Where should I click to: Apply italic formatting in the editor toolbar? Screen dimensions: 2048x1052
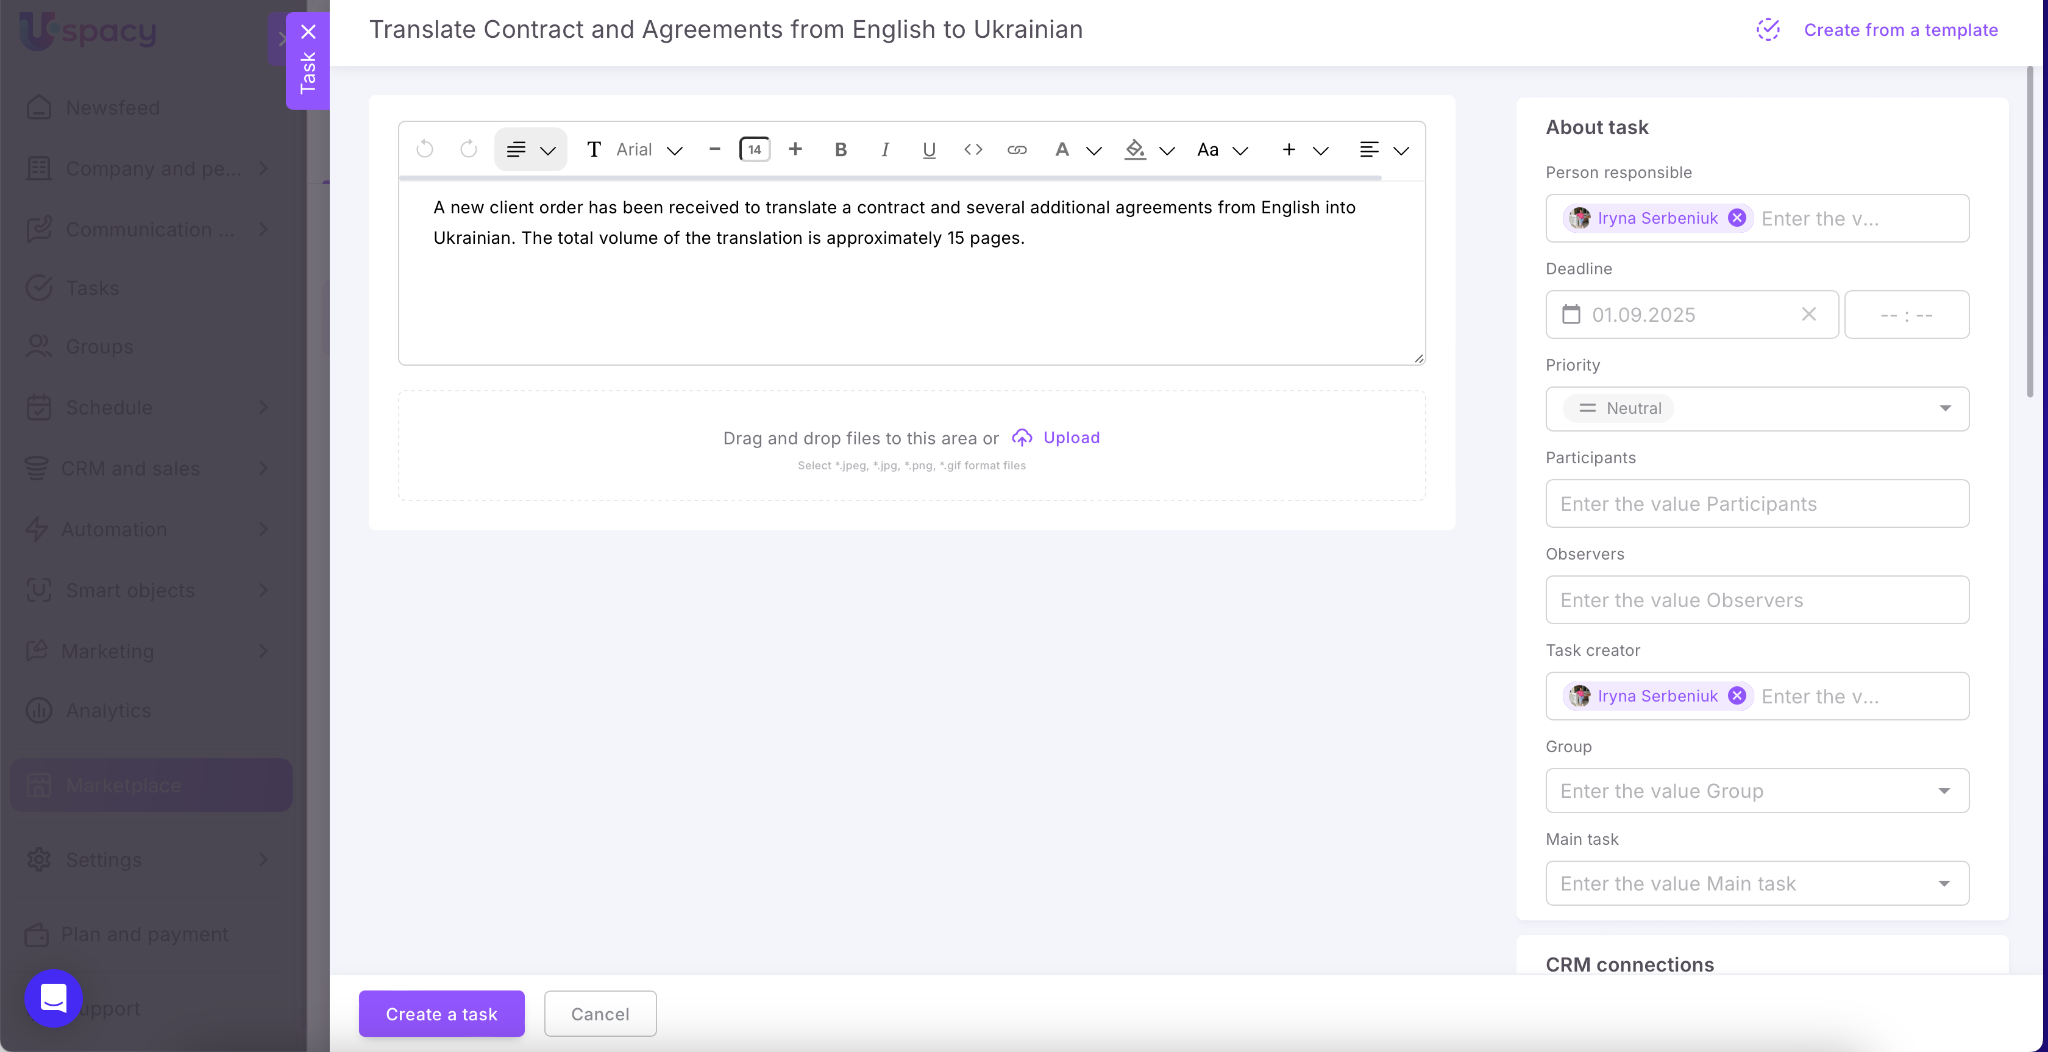pyautogui.click(x=884, y=150)
